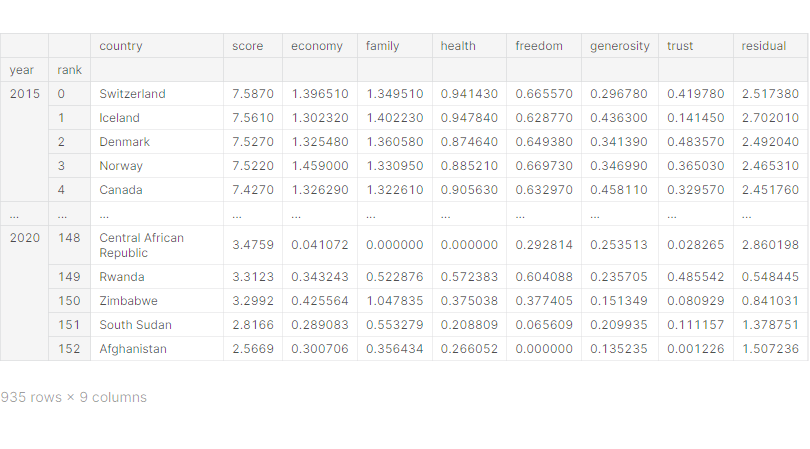Click Afghanistan's trust value 0.001226
This screenshot has height=449, width=810.
tap(695, 349)
